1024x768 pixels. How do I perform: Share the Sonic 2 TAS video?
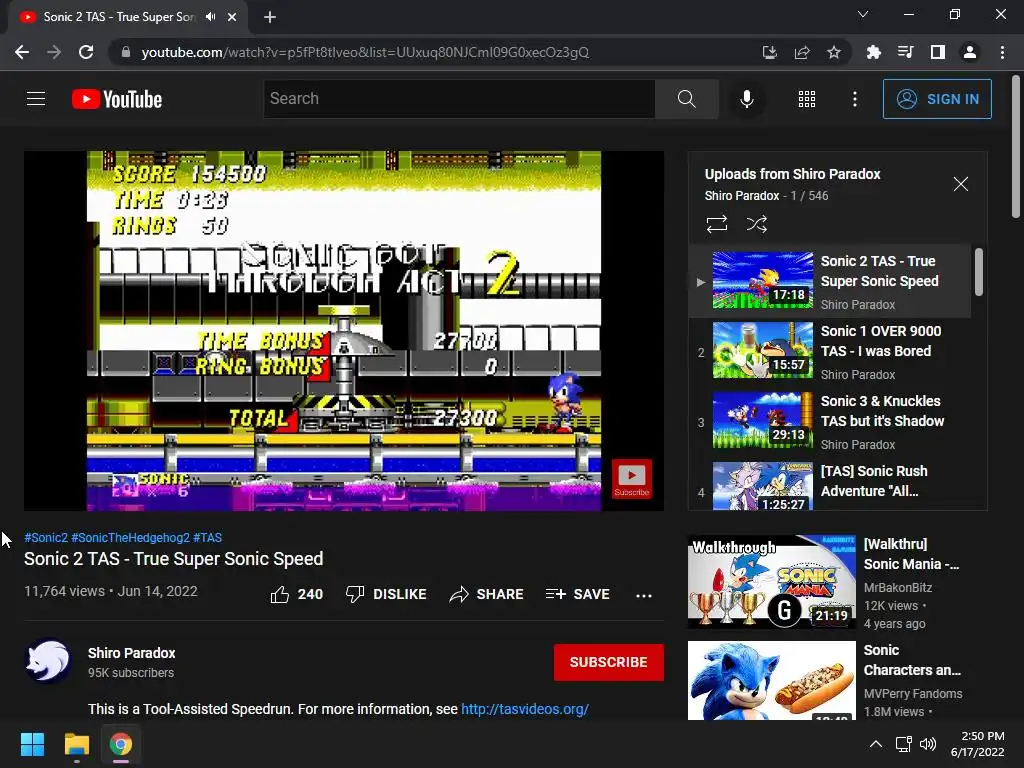pos(487,594)
